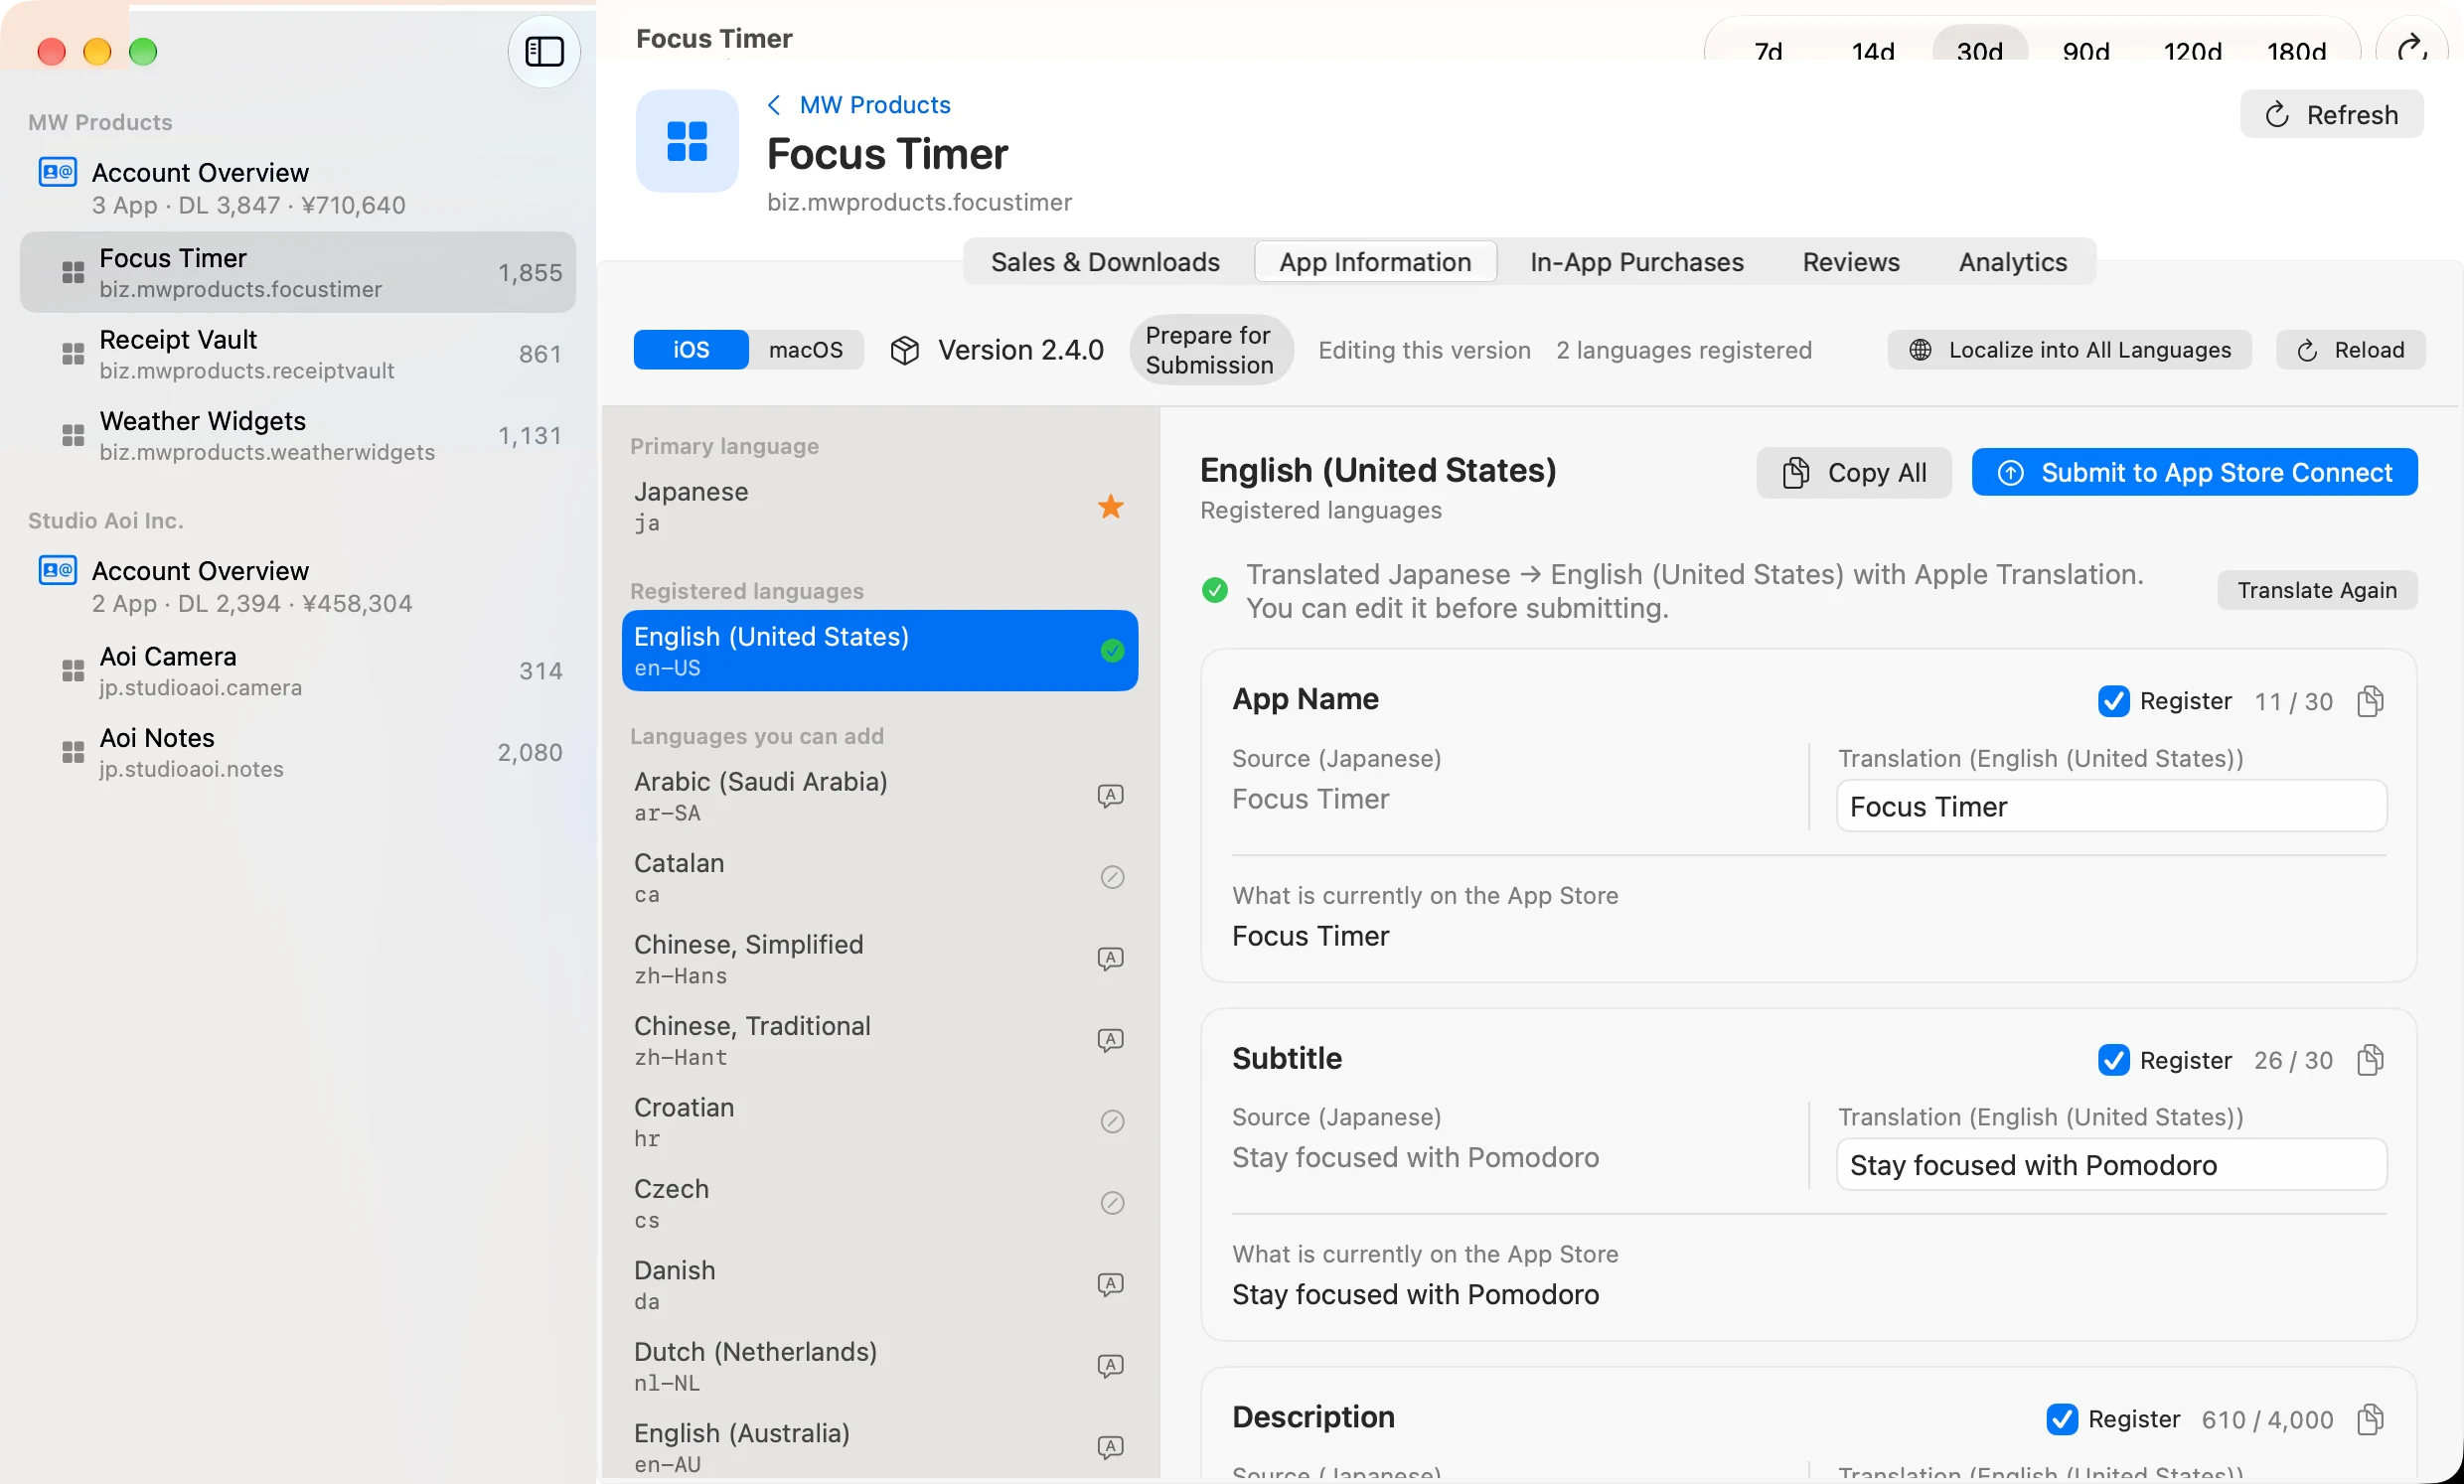
Task: Click the Weather Widgets grid icon
Action: 73,435
